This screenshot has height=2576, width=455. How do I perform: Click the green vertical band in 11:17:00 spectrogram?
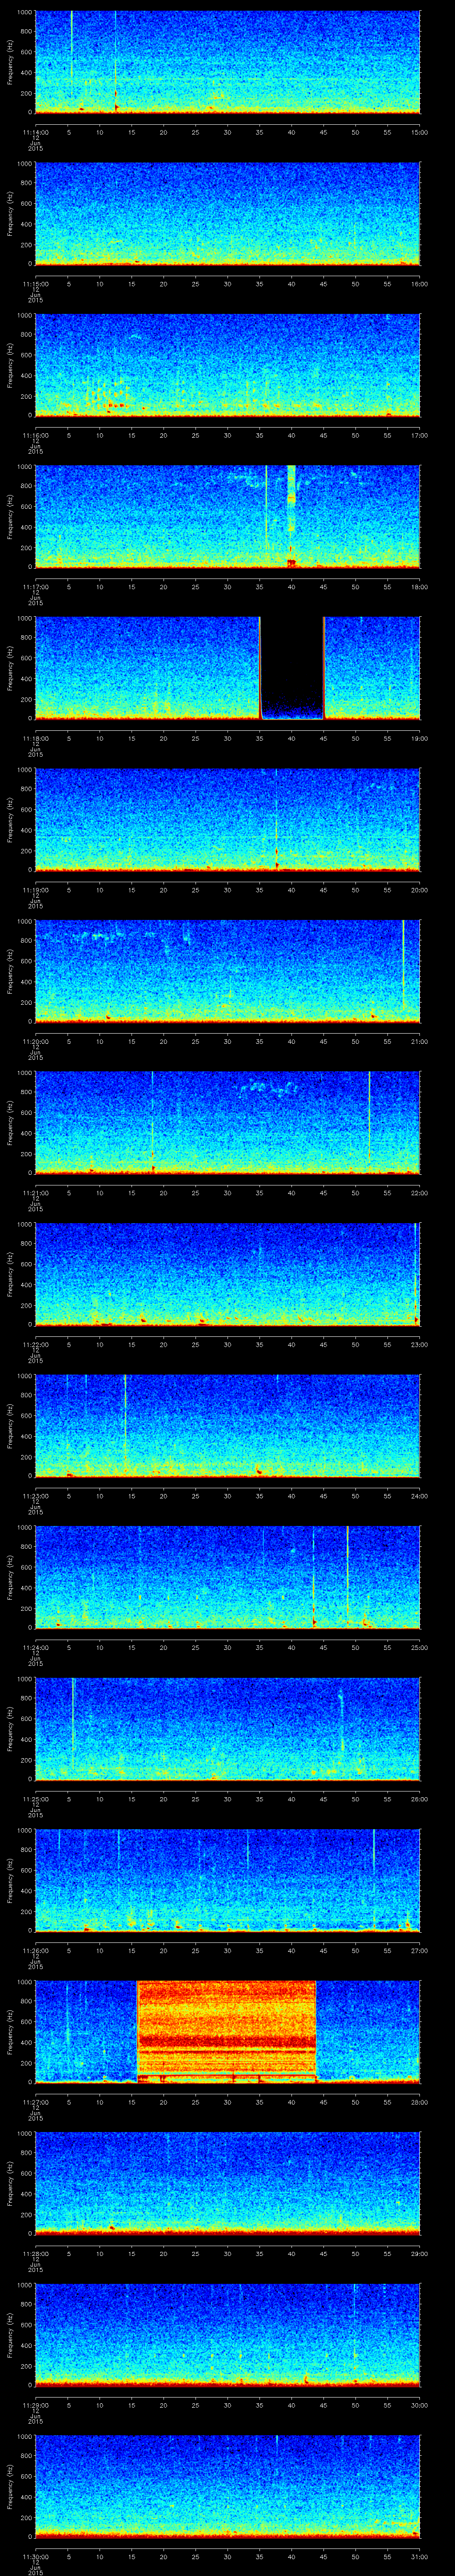coord(291,516)
